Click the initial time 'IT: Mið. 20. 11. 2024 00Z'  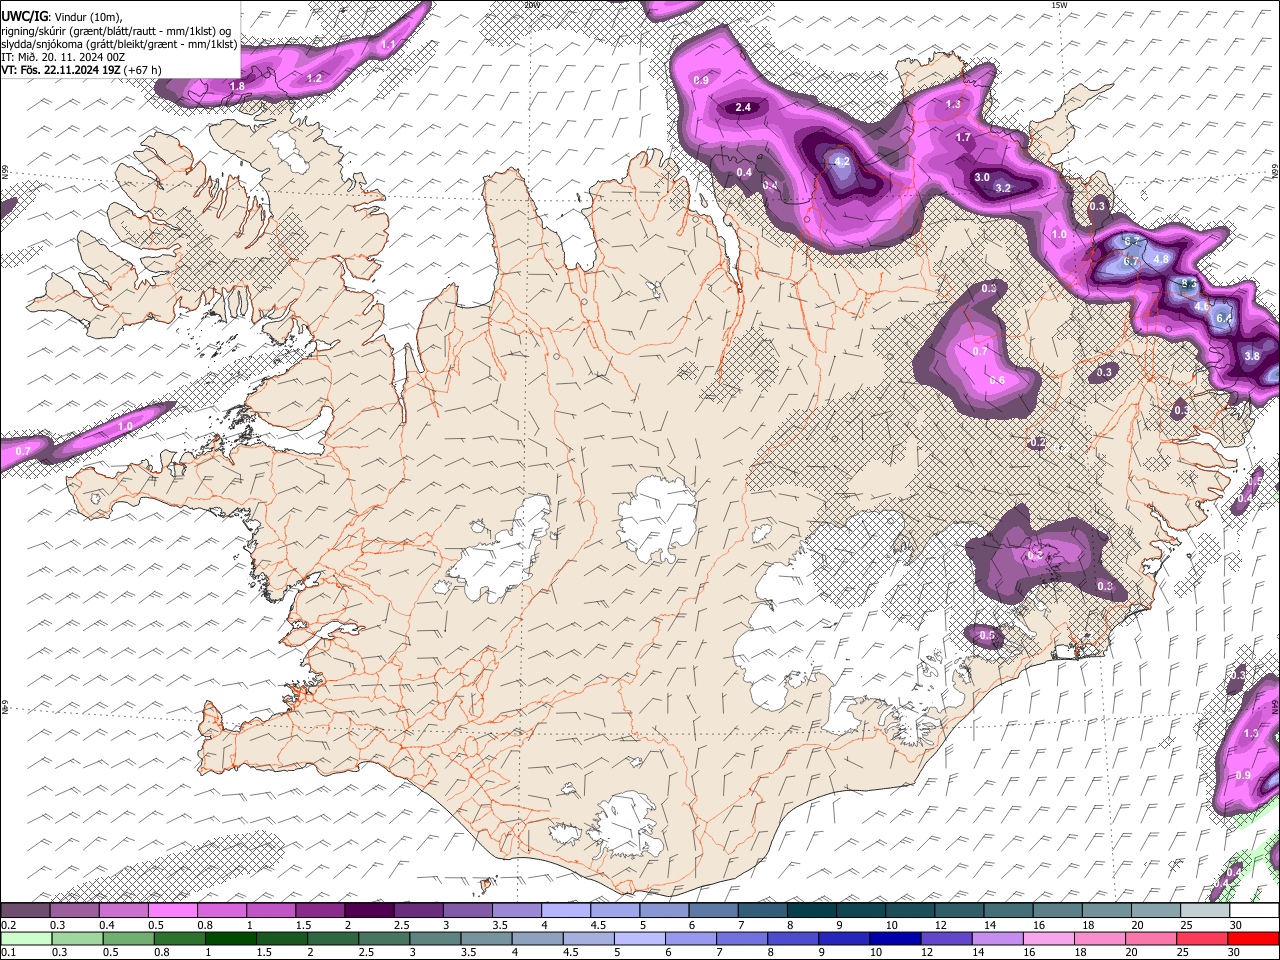(x=63, y=57)
